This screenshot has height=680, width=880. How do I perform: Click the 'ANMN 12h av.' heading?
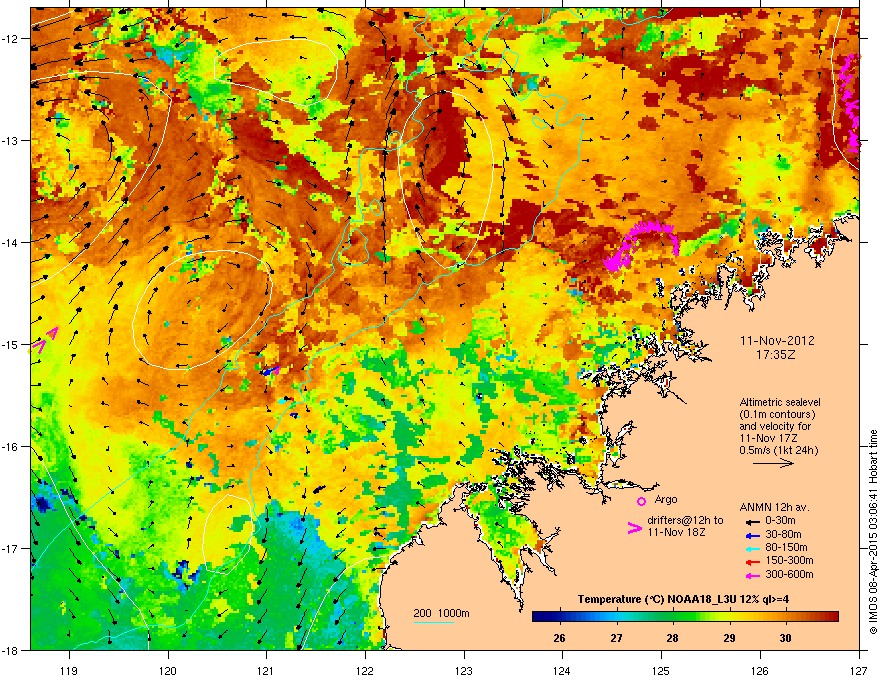774,507
